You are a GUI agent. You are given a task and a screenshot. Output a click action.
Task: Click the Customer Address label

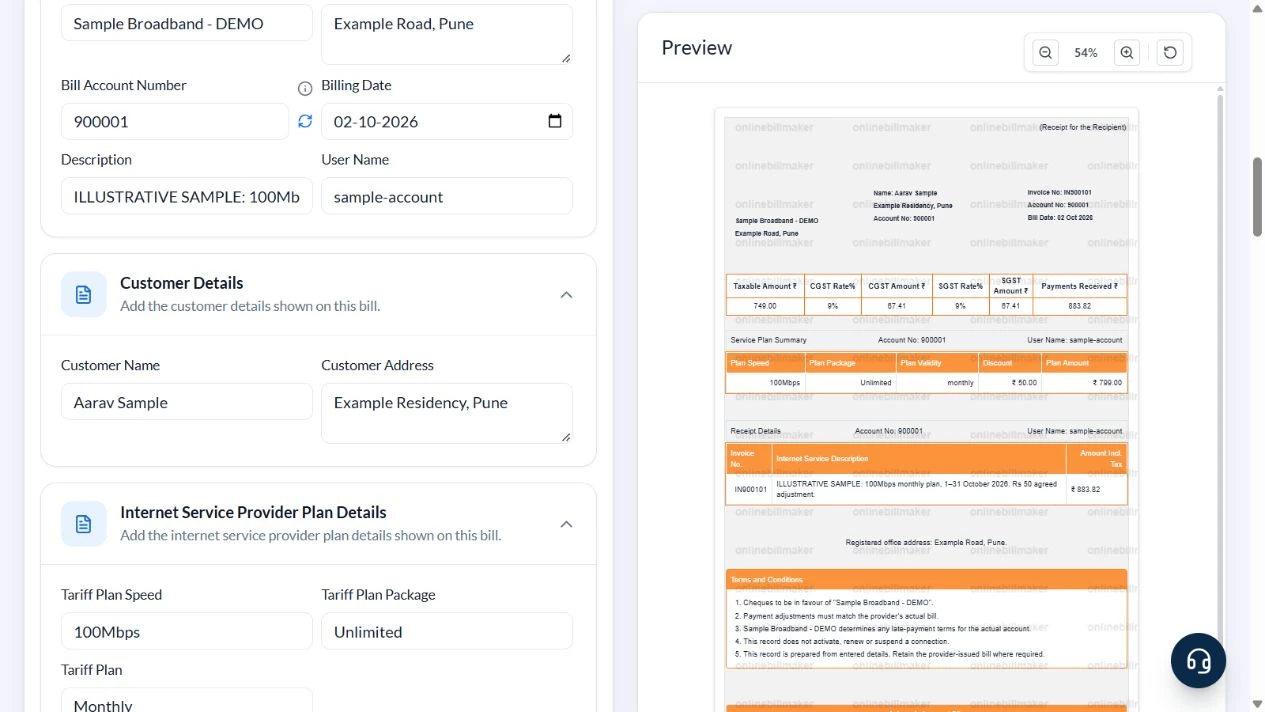click(377, 365)
